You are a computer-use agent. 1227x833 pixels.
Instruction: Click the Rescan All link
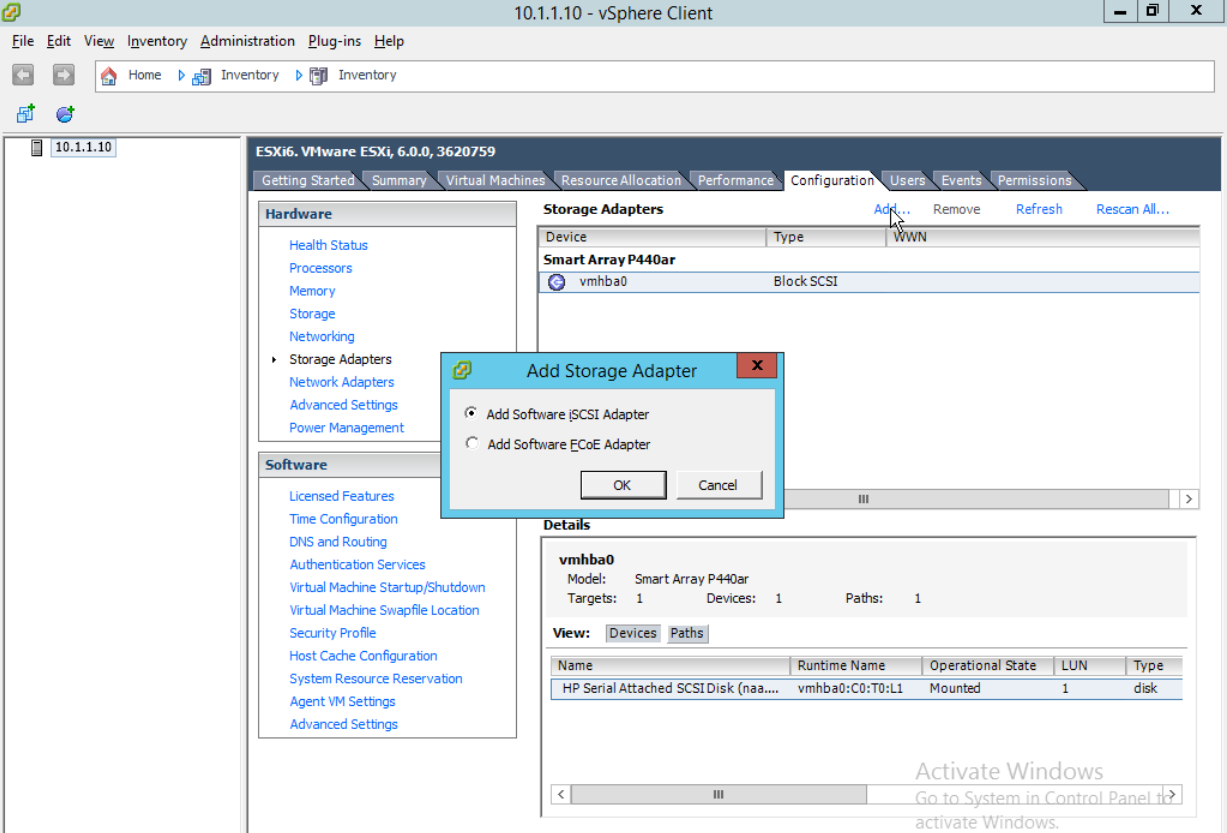[1131, 209]
